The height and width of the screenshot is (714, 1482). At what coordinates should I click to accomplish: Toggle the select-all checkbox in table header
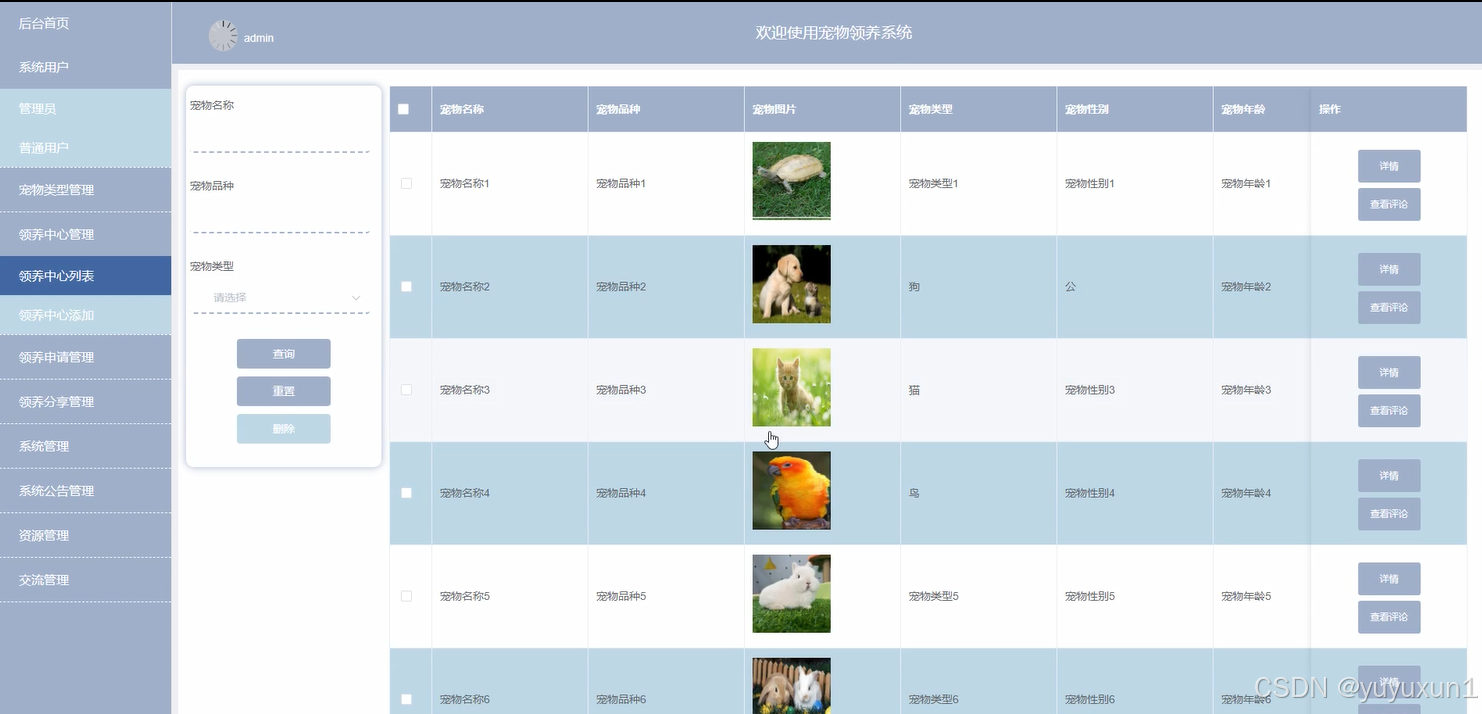pos(403,109)
